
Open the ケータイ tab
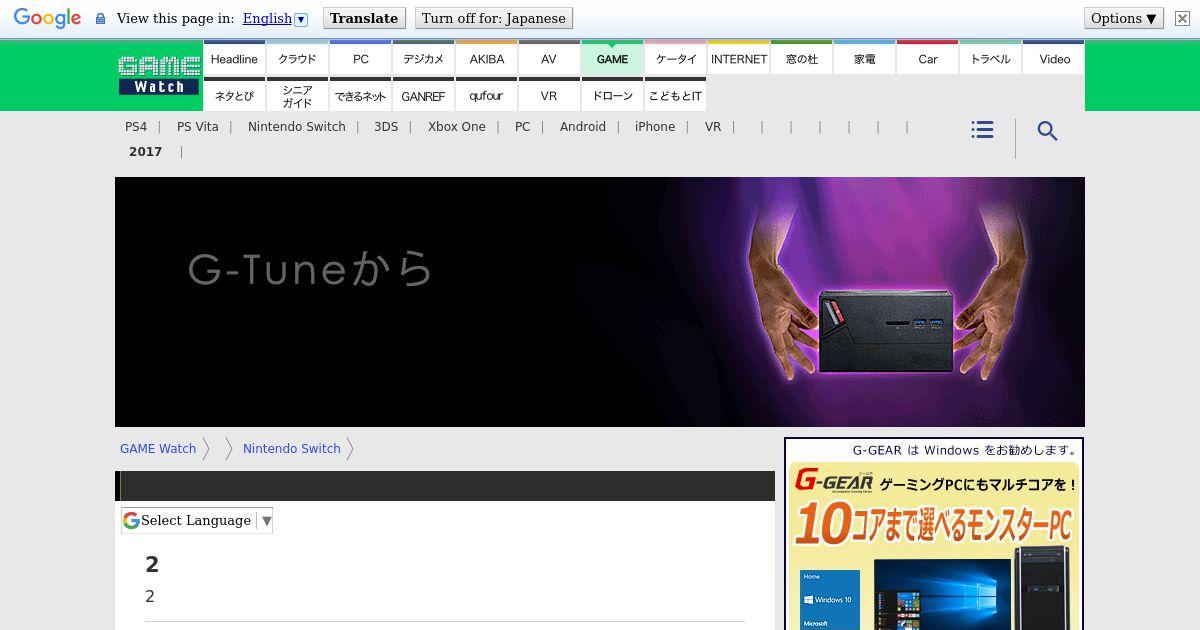pyautogui.click(x=675, y=59)
